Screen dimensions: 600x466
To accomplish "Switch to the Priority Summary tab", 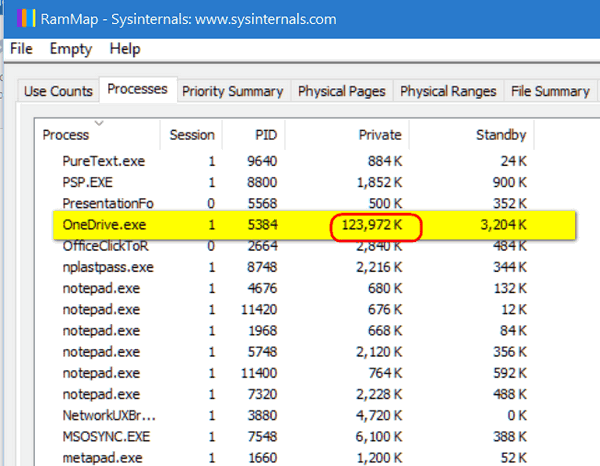I will (x=233, y=91).
